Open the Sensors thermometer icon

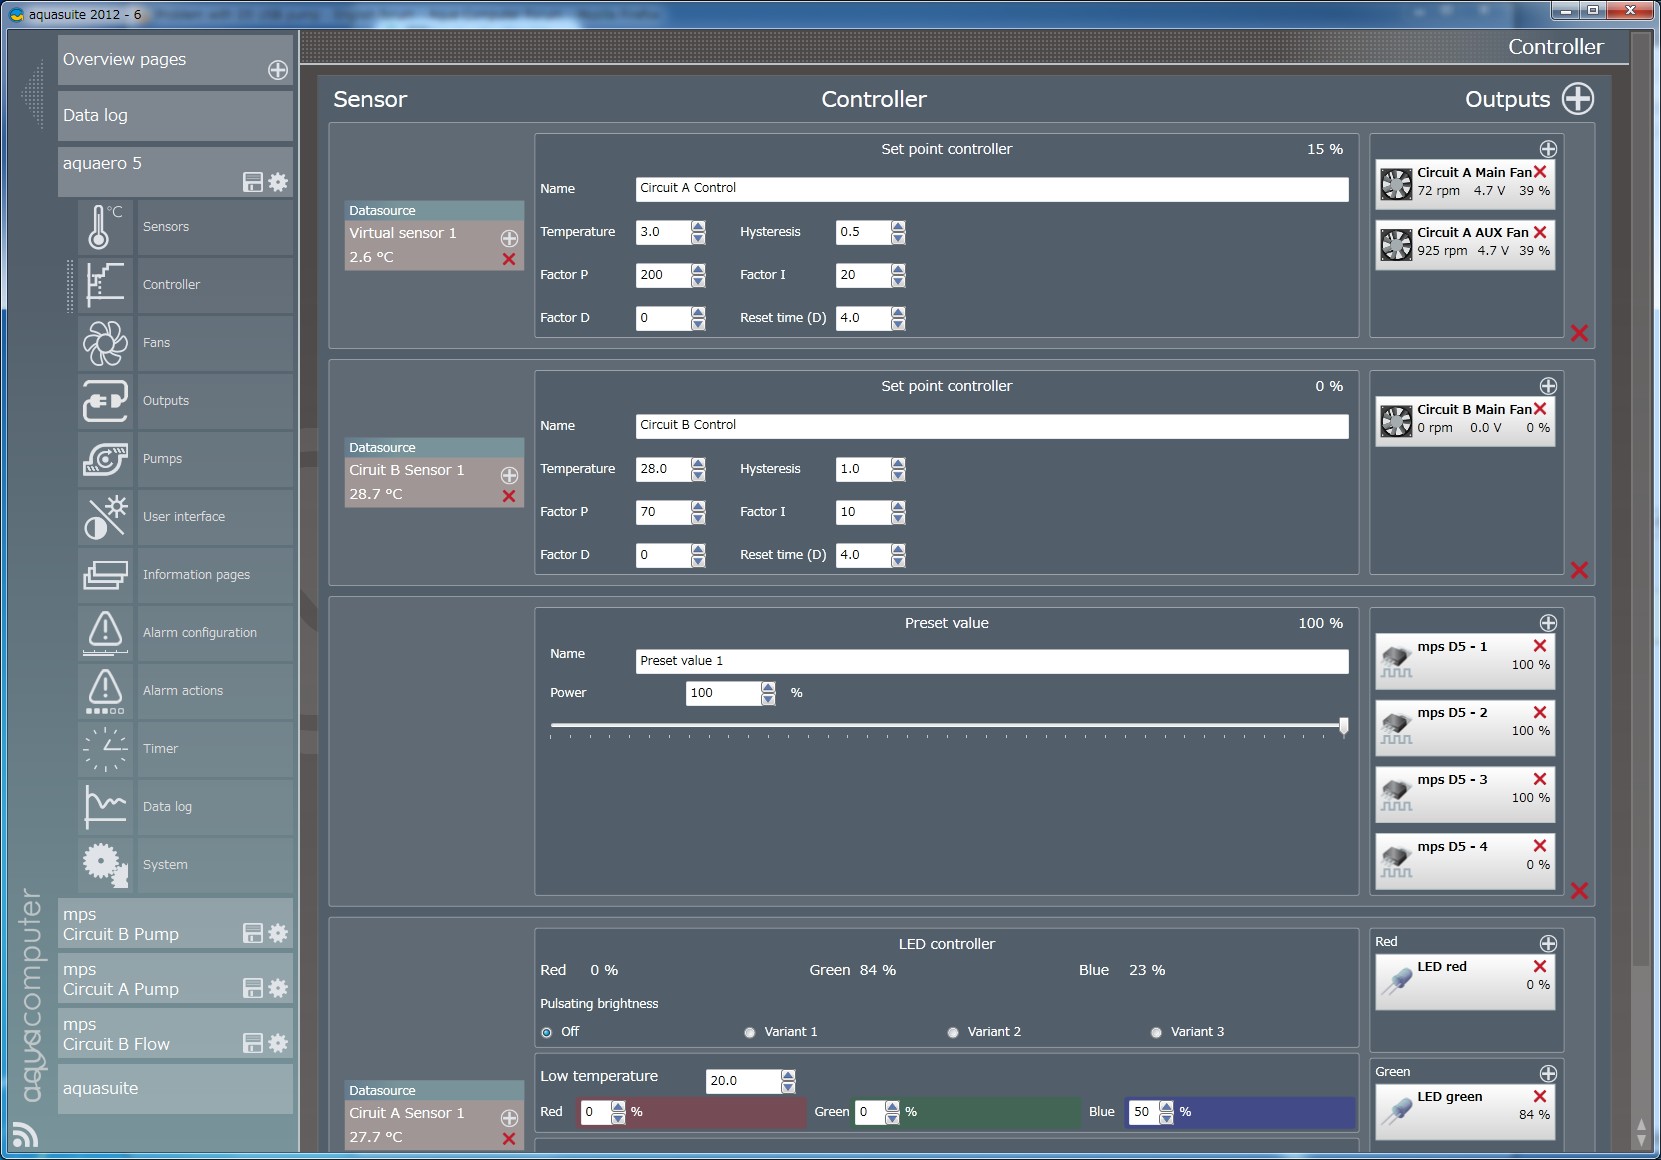tap(105, 227)
